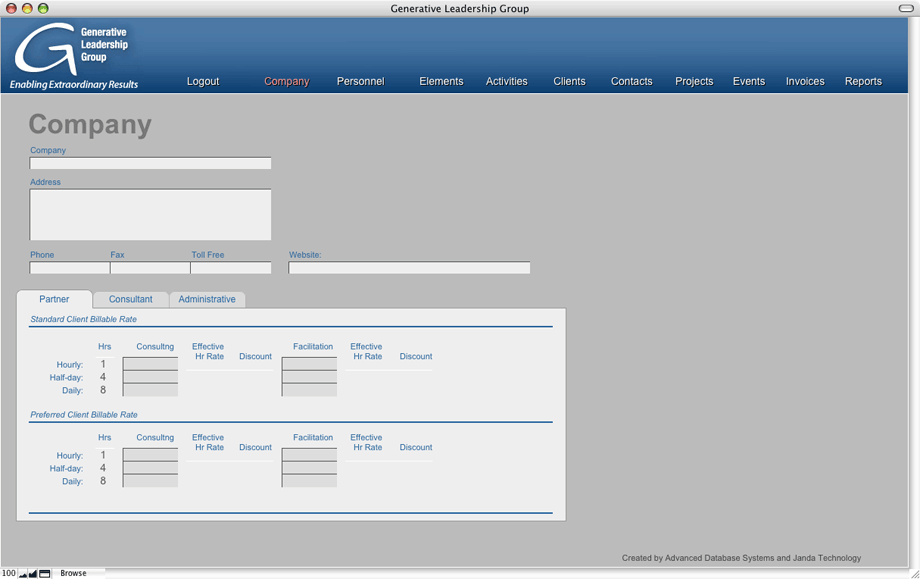Screen dimensions: 920x579
Task: Click Standard rate Daily Facilitation field
Action: 309,390
